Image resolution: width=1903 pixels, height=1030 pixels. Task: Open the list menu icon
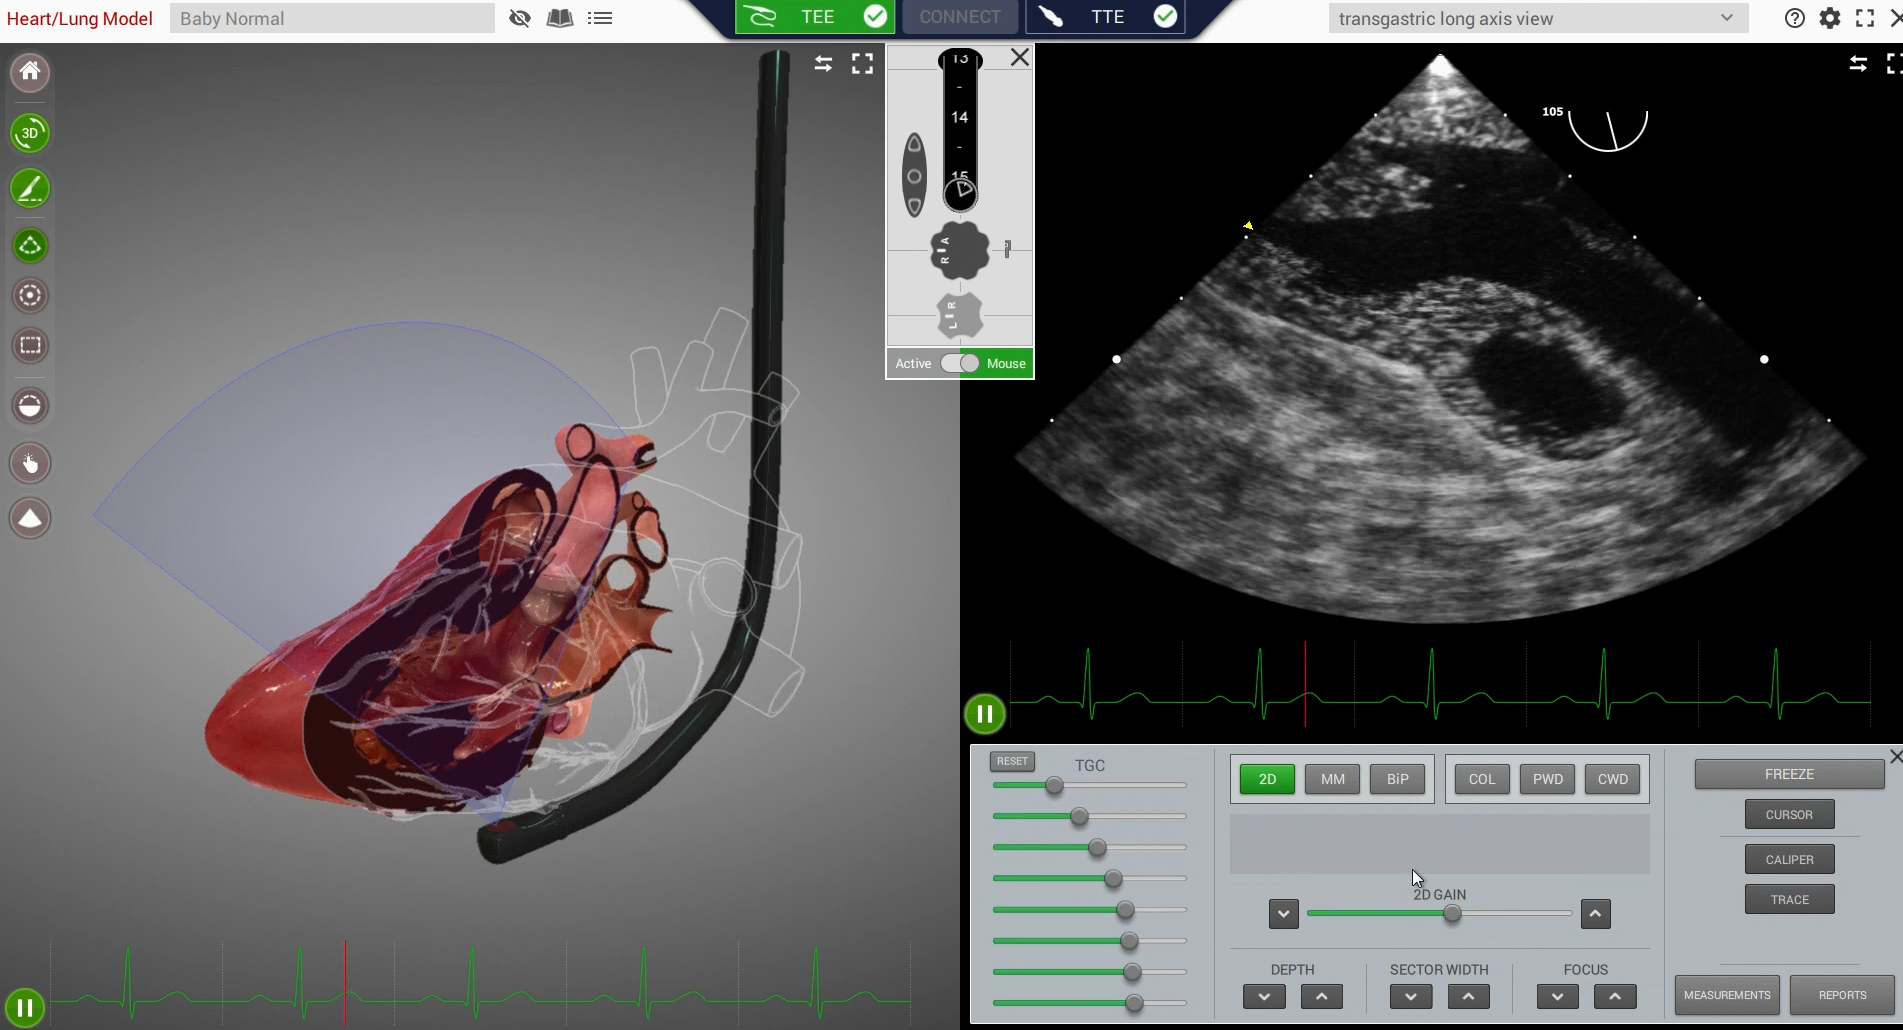(600, 18)
